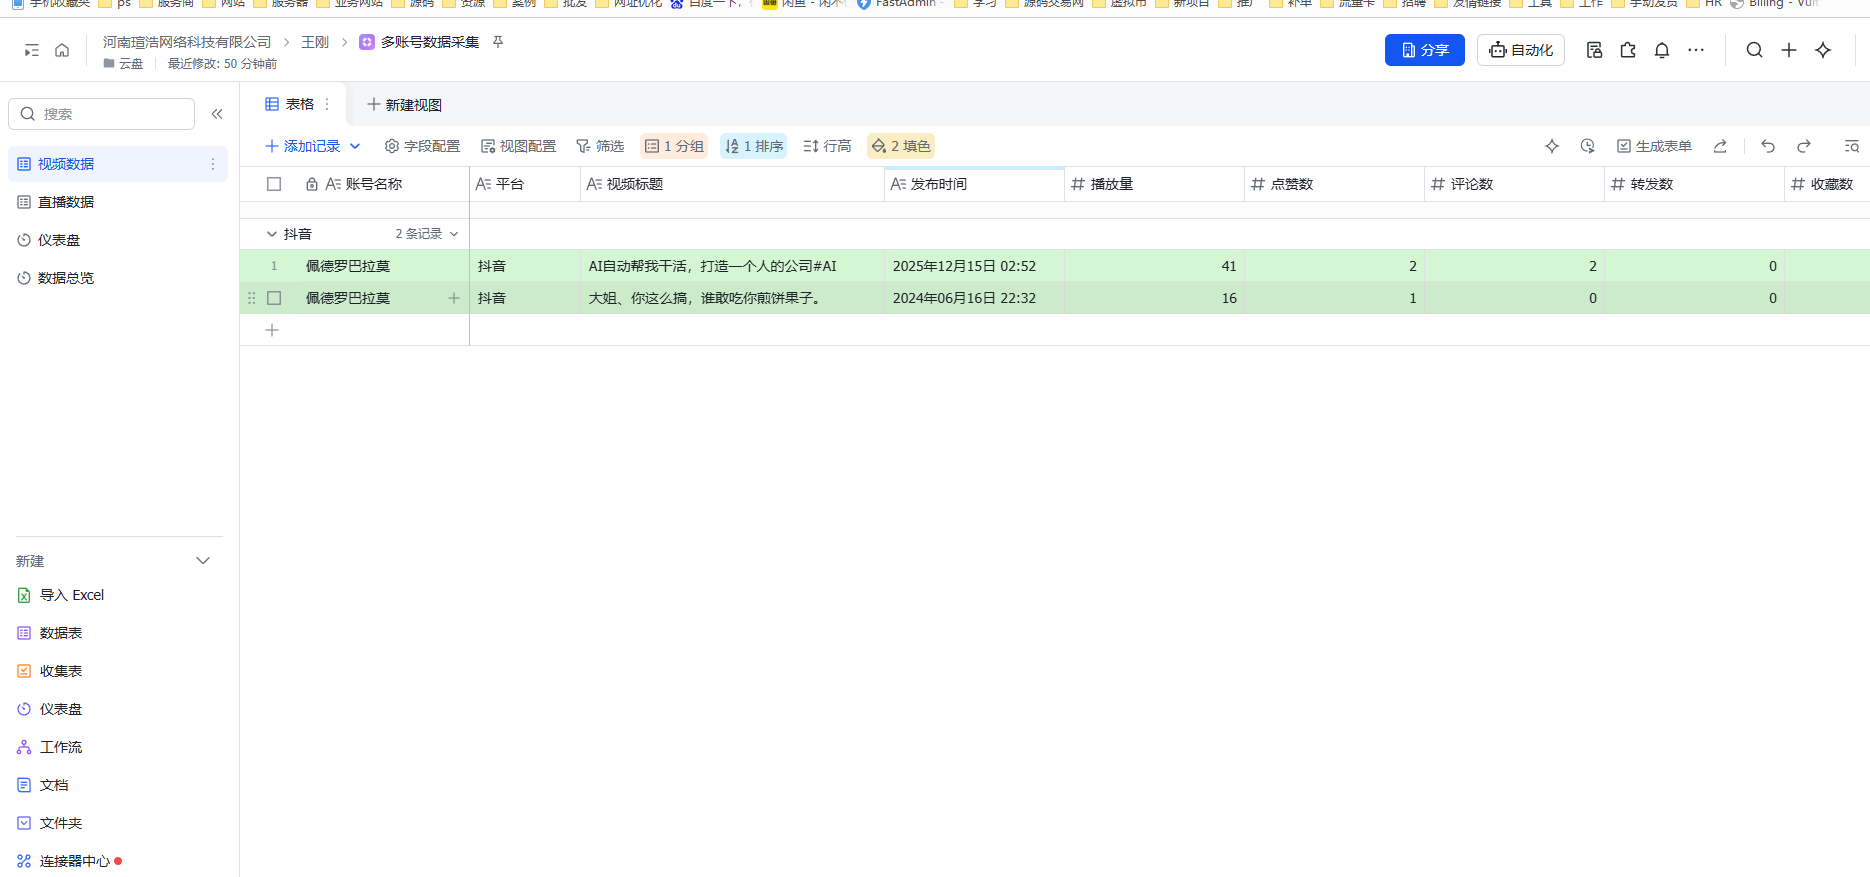The height and width of the screenshot is (877, 1870).
Task: Open 筛选 filter options
Action: click(x=600, y=146)
